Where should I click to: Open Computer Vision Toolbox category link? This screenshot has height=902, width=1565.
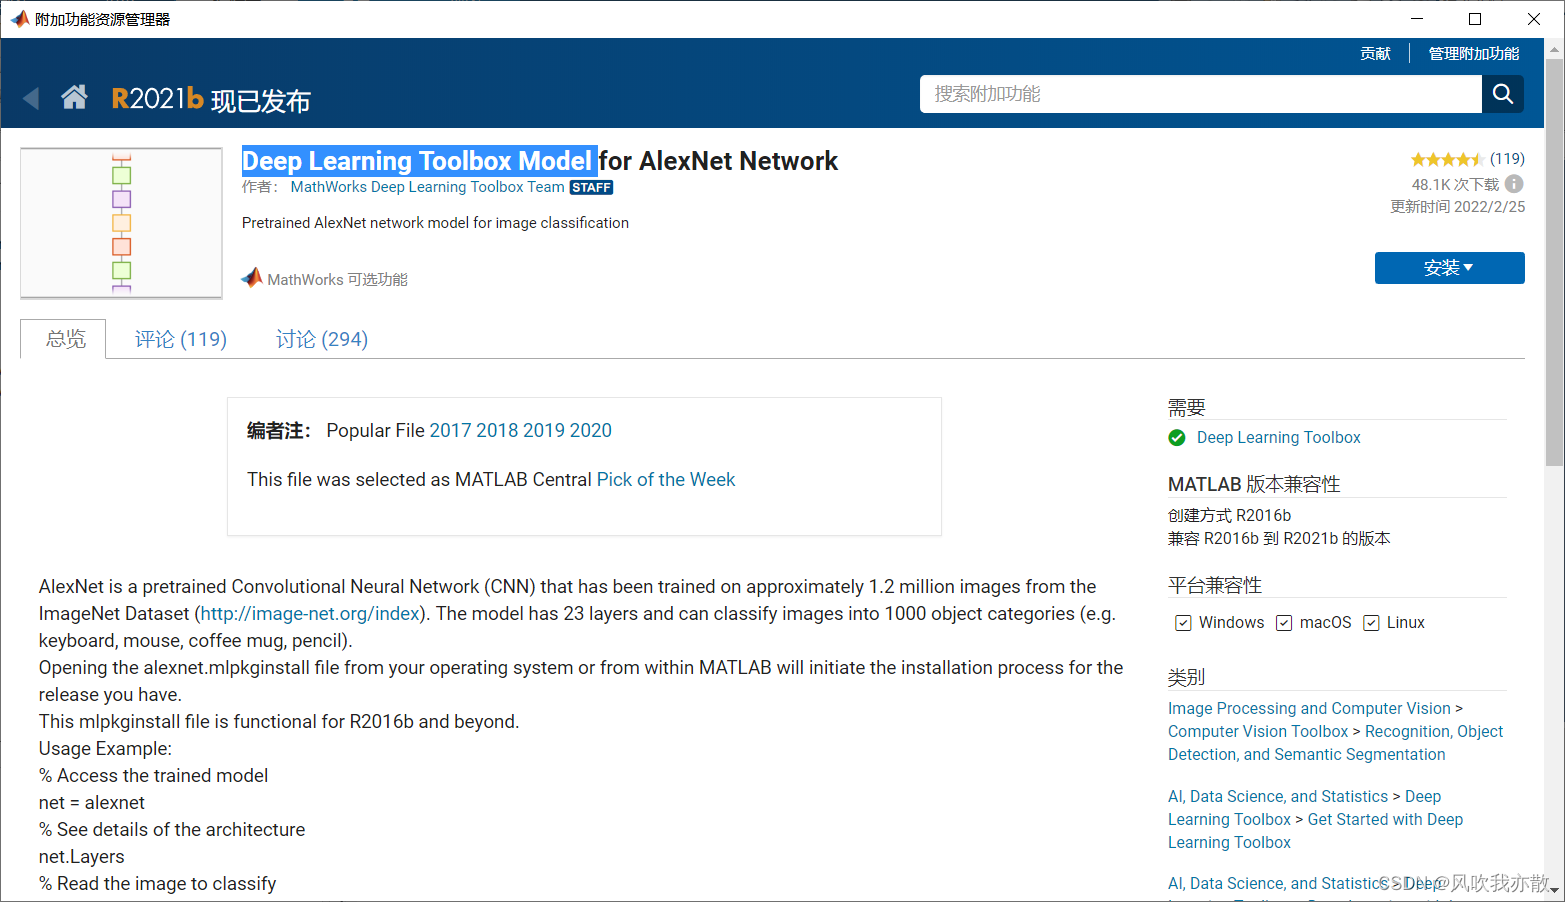tap(1258, 731)
